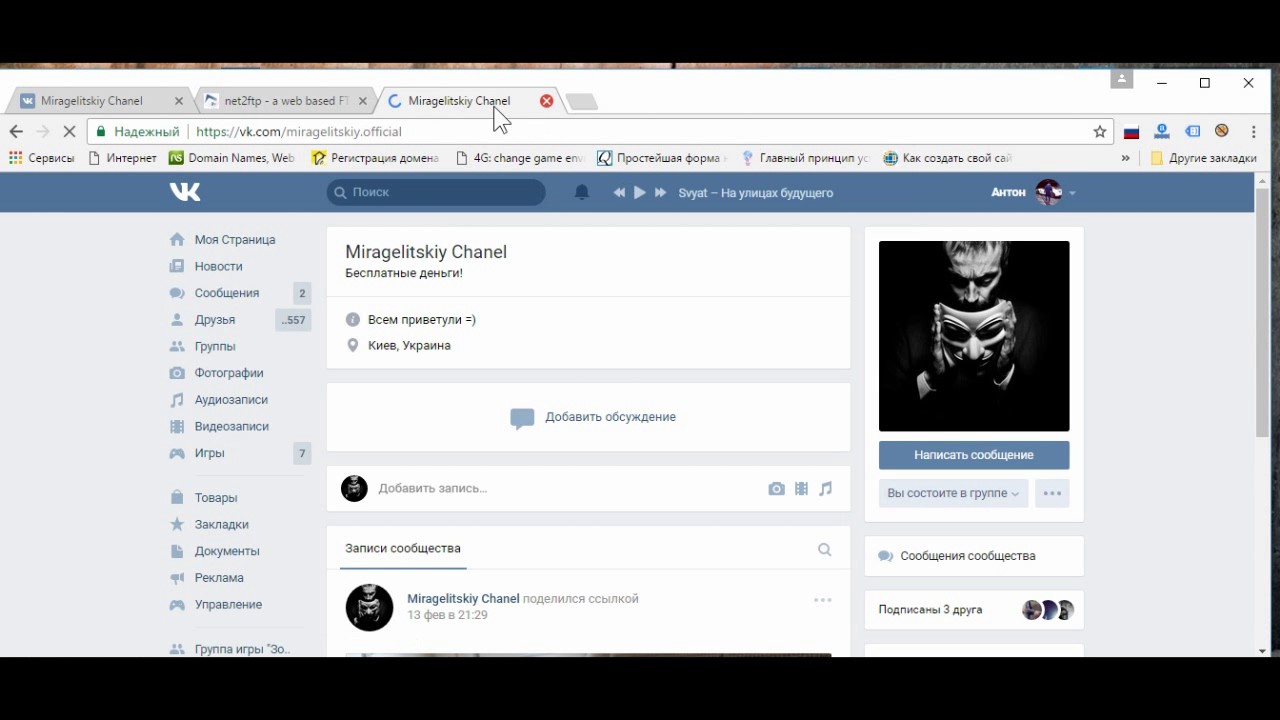Screen dimensions: 1280x720
Task: Click the friends counter badge
Action: (x=293, y=320)
